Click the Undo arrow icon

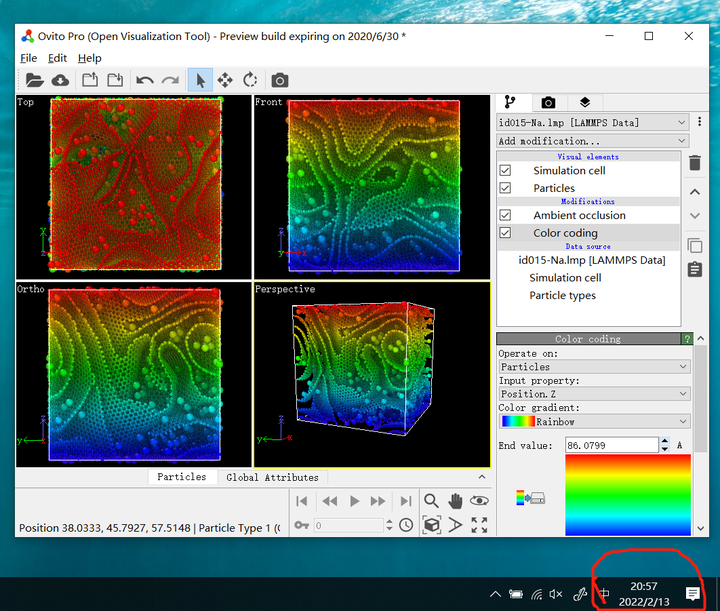[144, 80]
